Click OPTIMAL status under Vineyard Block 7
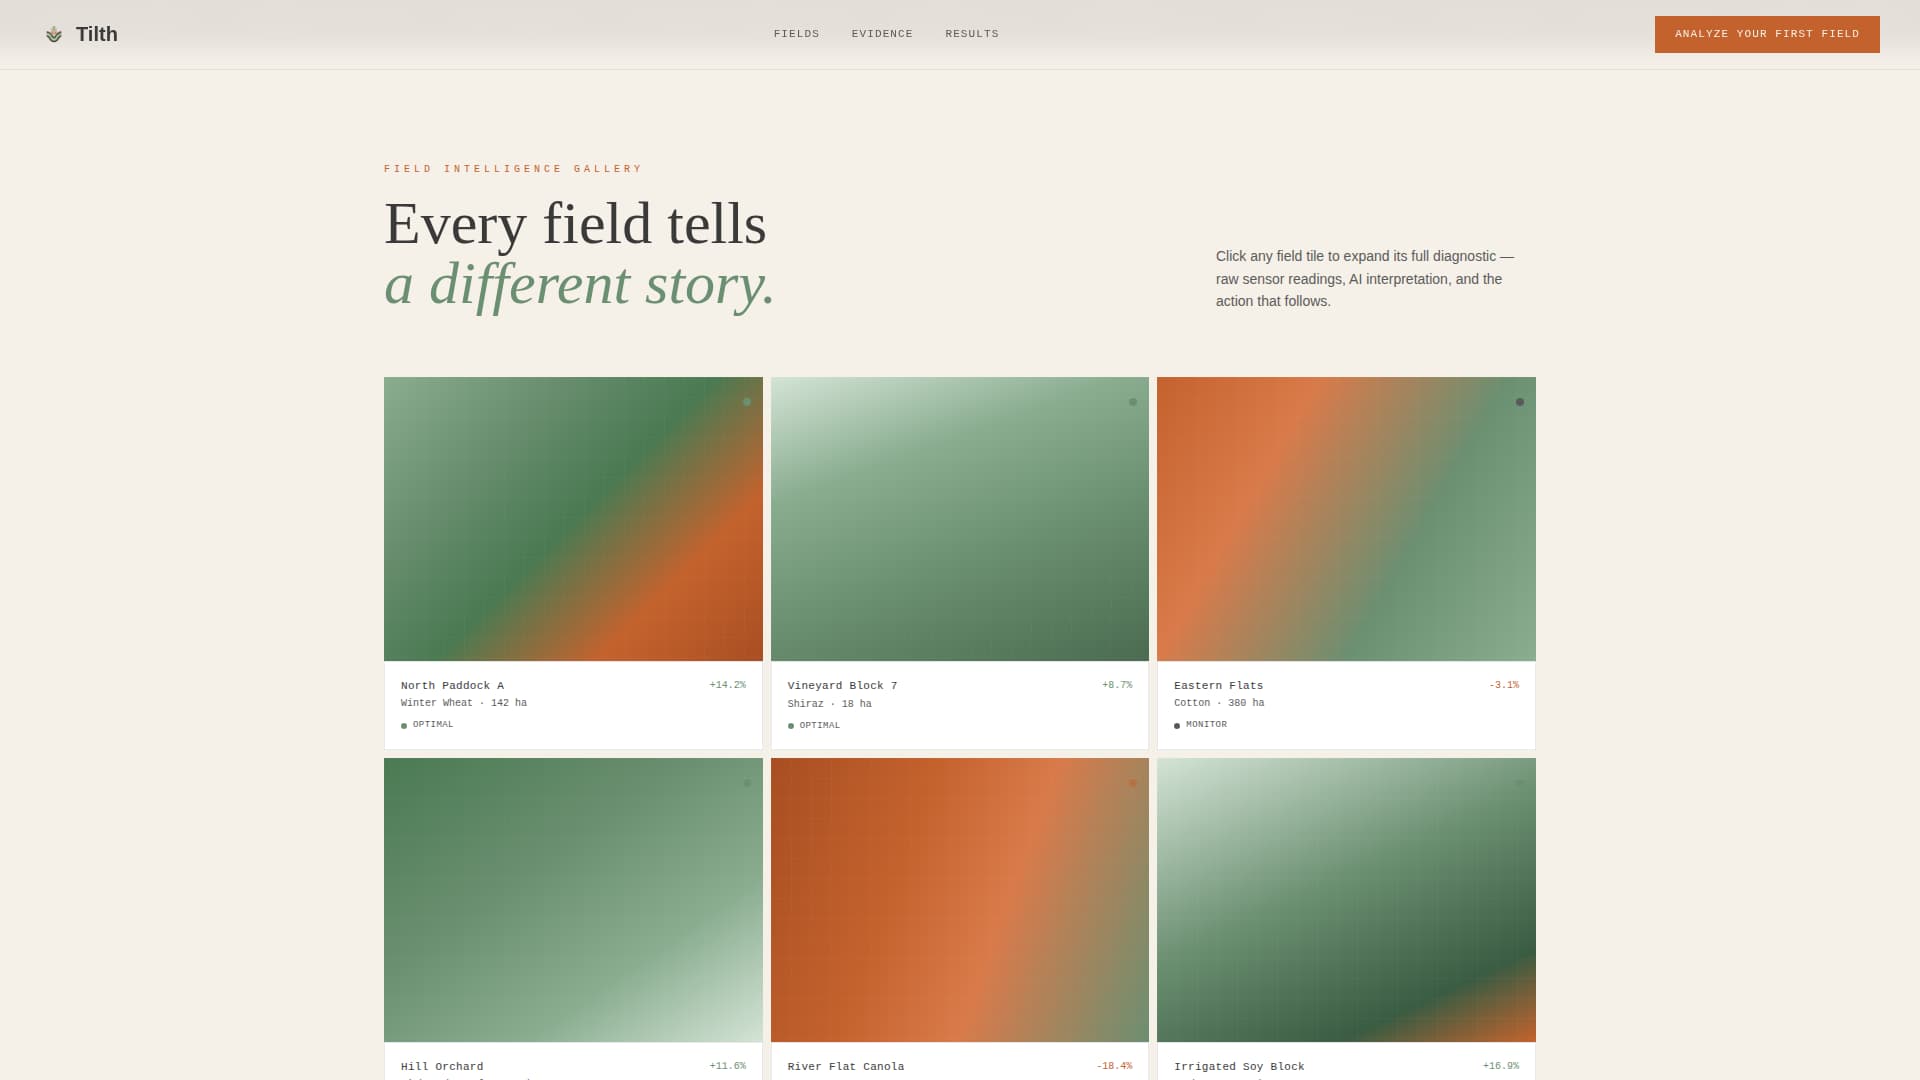1920x1080 pixels. tap(814, 726)
